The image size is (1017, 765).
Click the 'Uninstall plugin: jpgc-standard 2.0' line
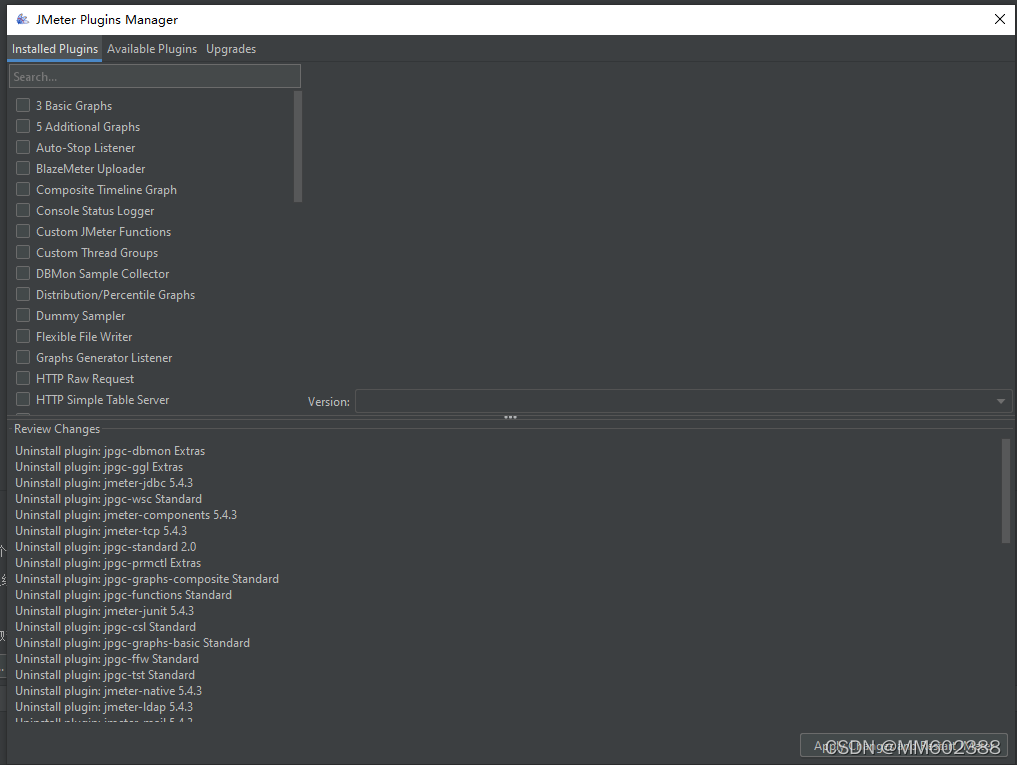[106, 547]
